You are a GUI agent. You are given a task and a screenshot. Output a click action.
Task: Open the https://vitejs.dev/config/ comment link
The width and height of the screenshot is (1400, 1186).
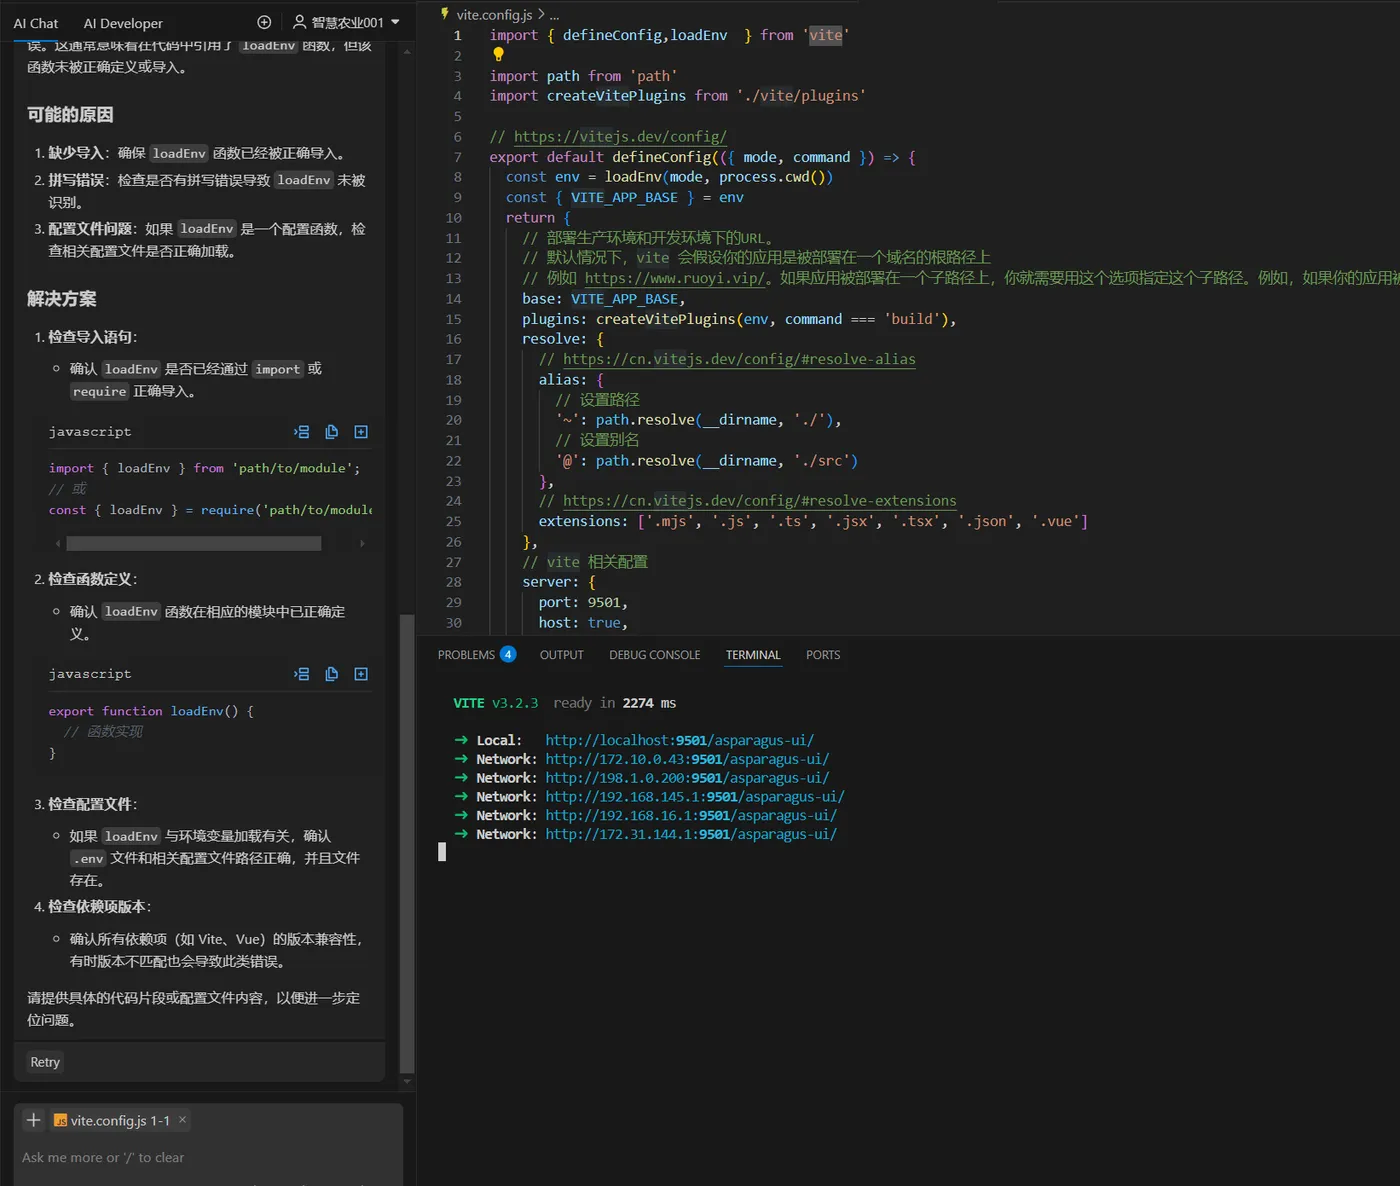[x=620, y=137]
